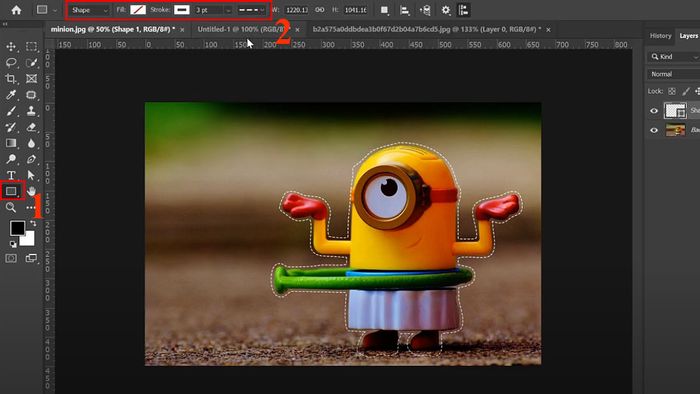Image resolution: width=700 pixels, height=394 pixels.
Task: Open the Normal blend mode dropdown
Action: click(x=674, y=74)
